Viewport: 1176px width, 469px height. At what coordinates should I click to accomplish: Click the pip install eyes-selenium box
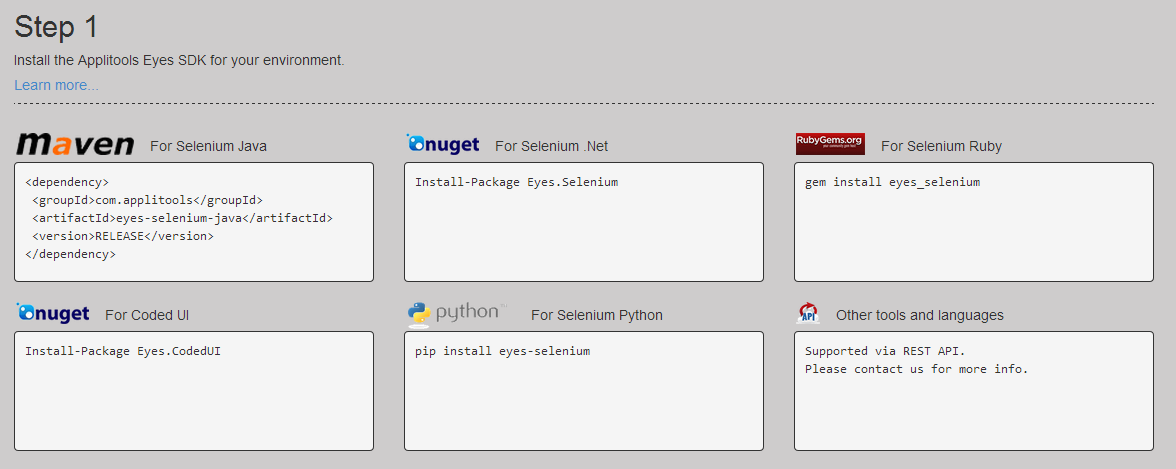[584, 391]
